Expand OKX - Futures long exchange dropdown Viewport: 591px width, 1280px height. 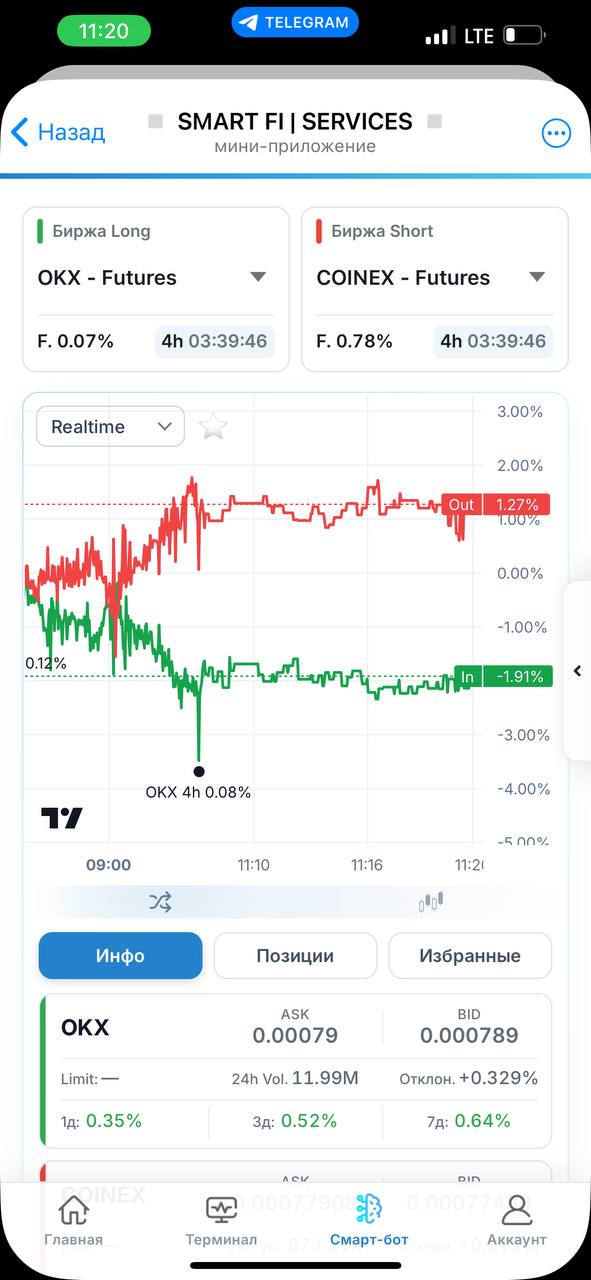point(155,277)
